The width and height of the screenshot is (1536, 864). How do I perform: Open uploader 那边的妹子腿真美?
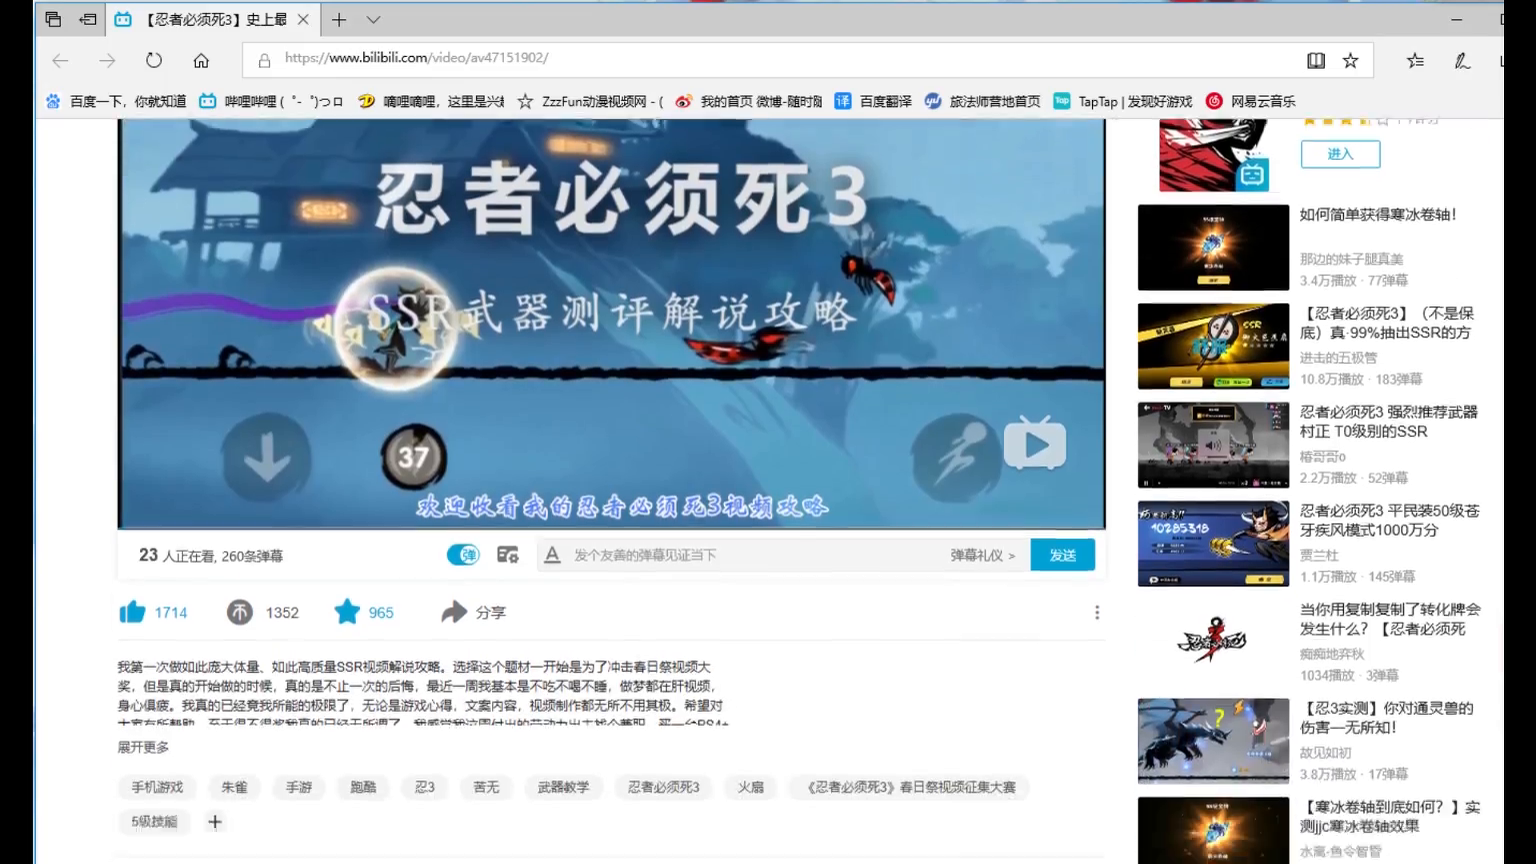[1351, 259]
